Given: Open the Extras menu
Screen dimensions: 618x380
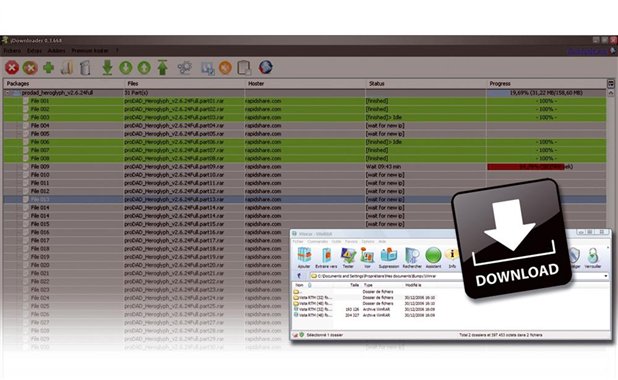Looking at the screenshot, I should pyautogui.click(x=34, y=51).
